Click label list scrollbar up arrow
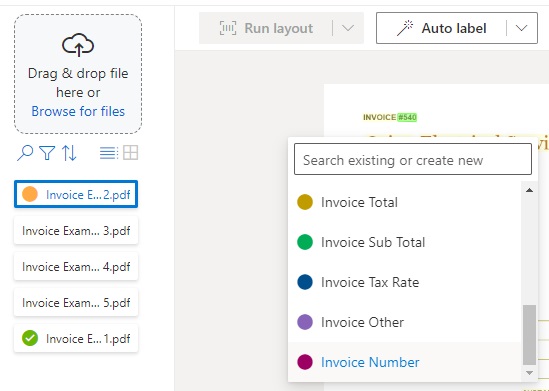The height and width of the screenshot is (391, 549). pos(529,190)
